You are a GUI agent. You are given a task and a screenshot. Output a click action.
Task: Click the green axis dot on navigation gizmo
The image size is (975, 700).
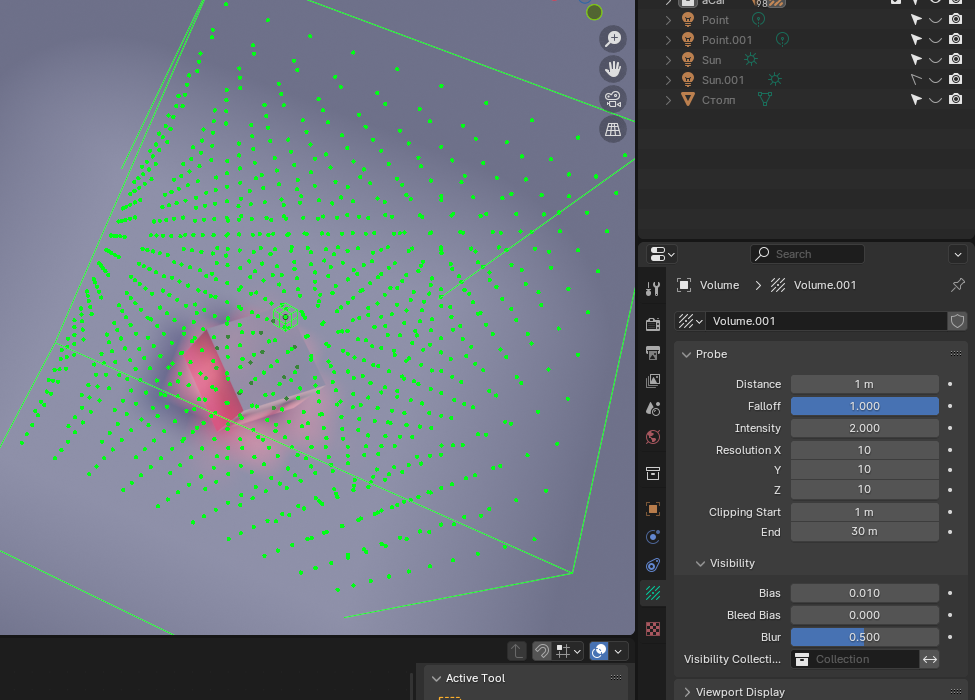(x=594, y=12)
